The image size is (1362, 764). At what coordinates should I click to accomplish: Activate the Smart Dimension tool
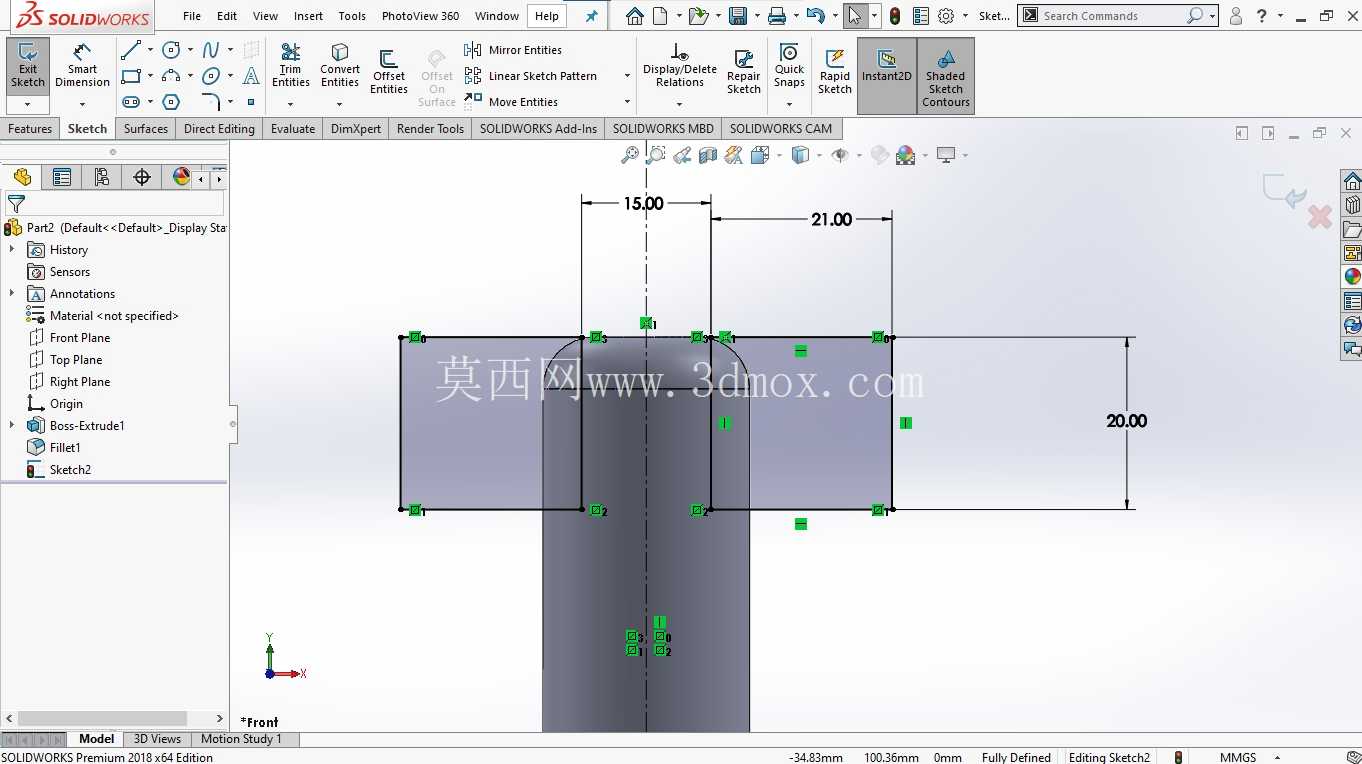82,65
